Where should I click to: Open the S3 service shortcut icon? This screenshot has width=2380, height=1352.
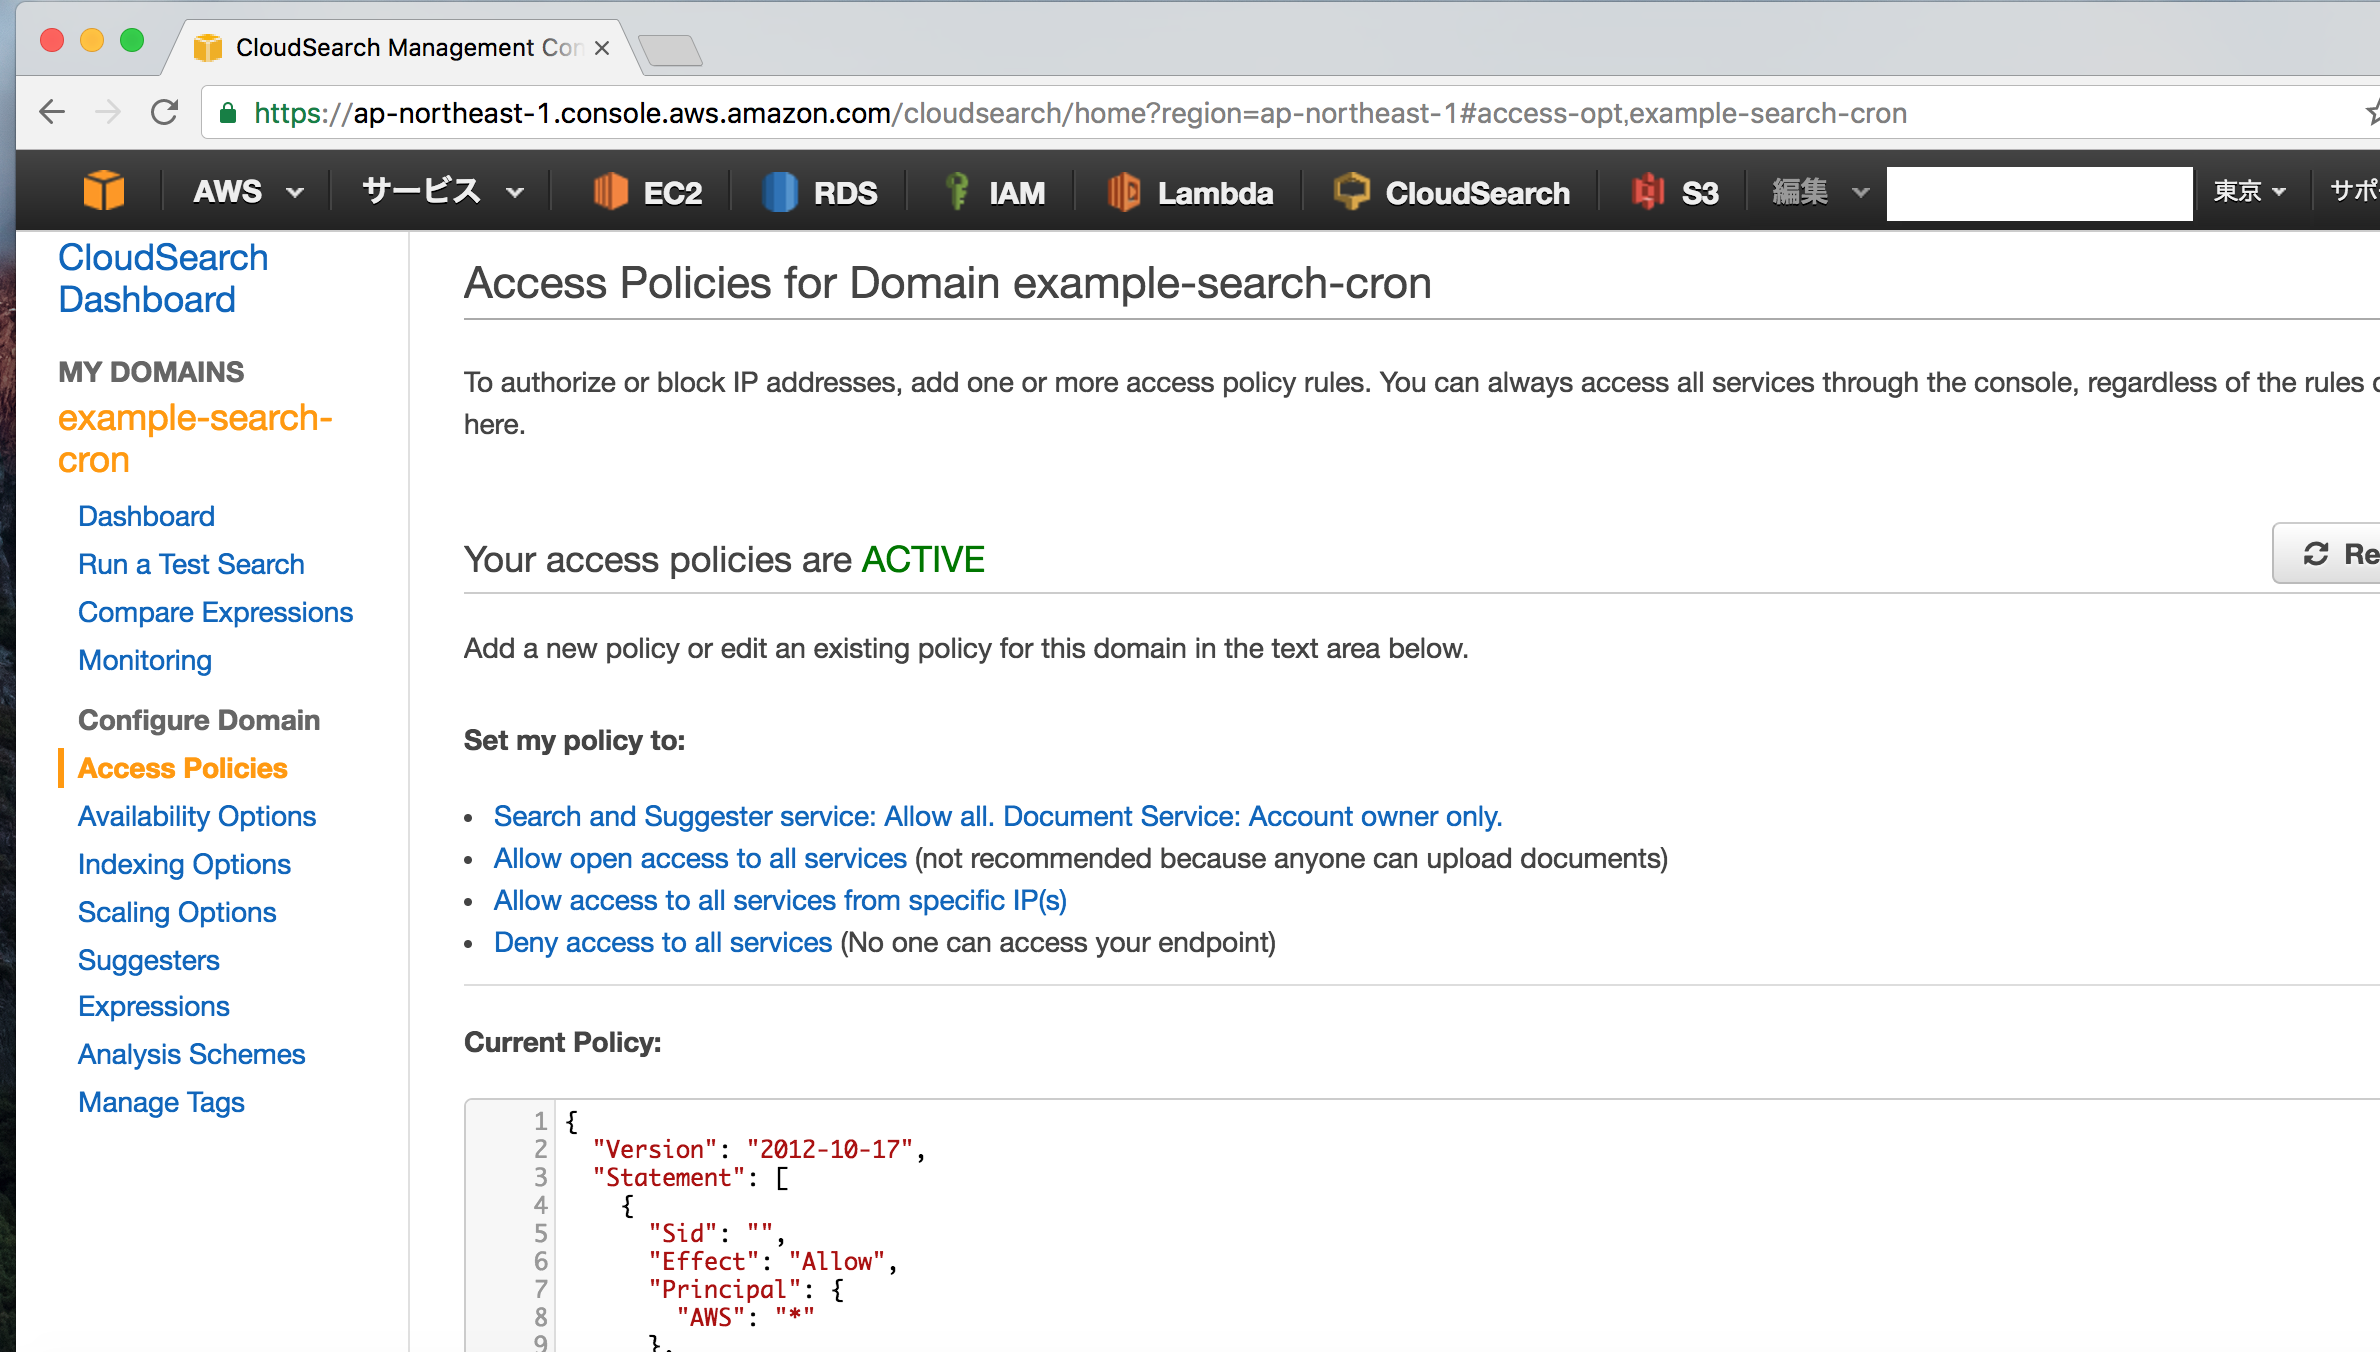(1648, 191)
